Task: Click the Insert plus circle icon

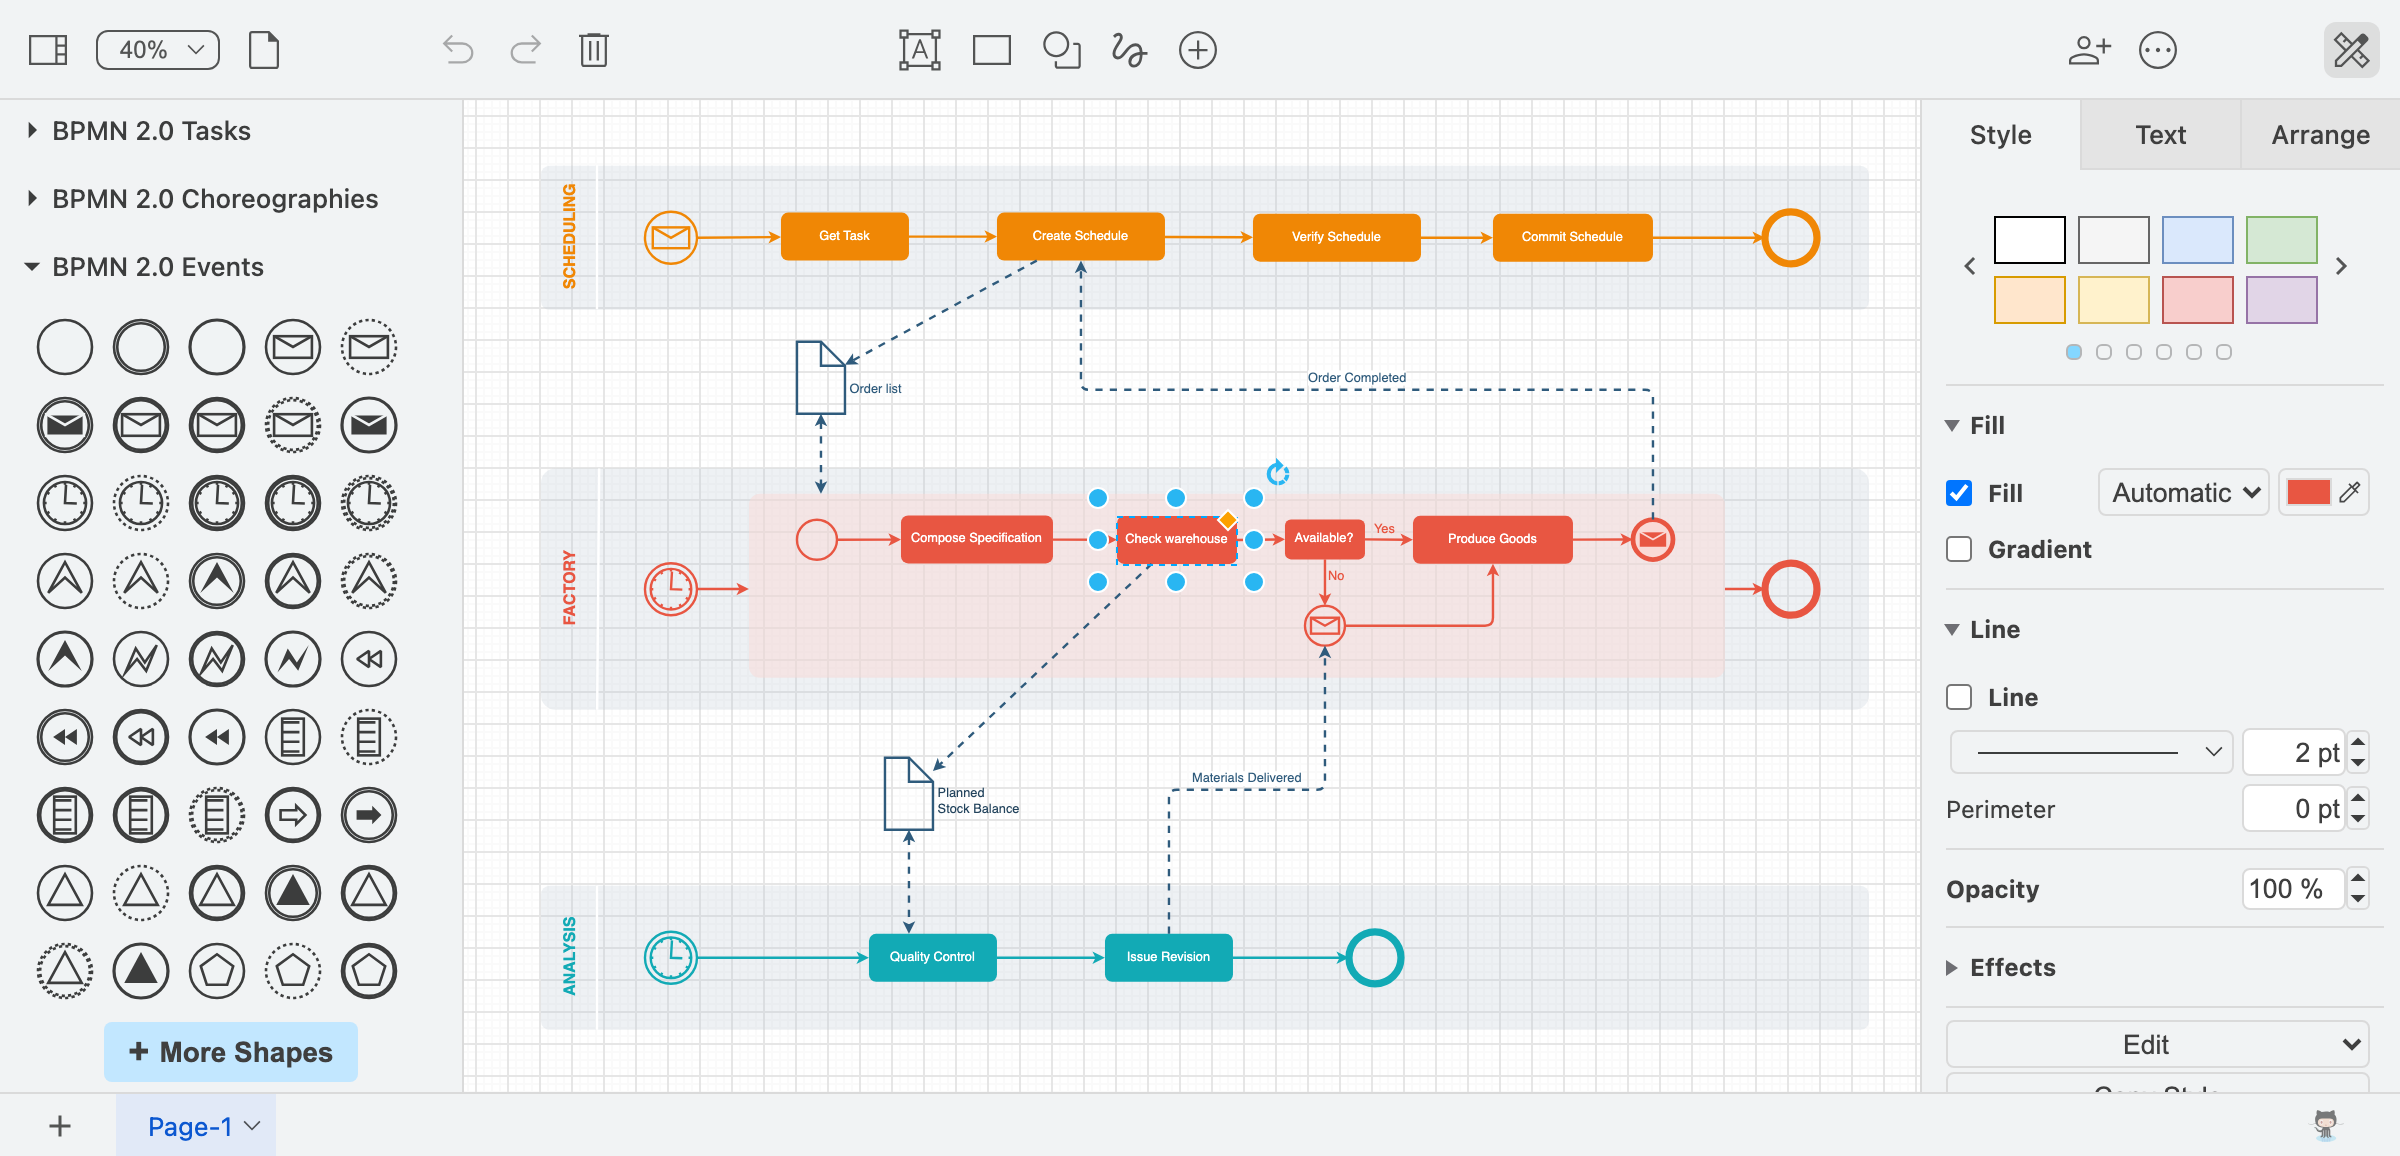Action: [1197, 50]
